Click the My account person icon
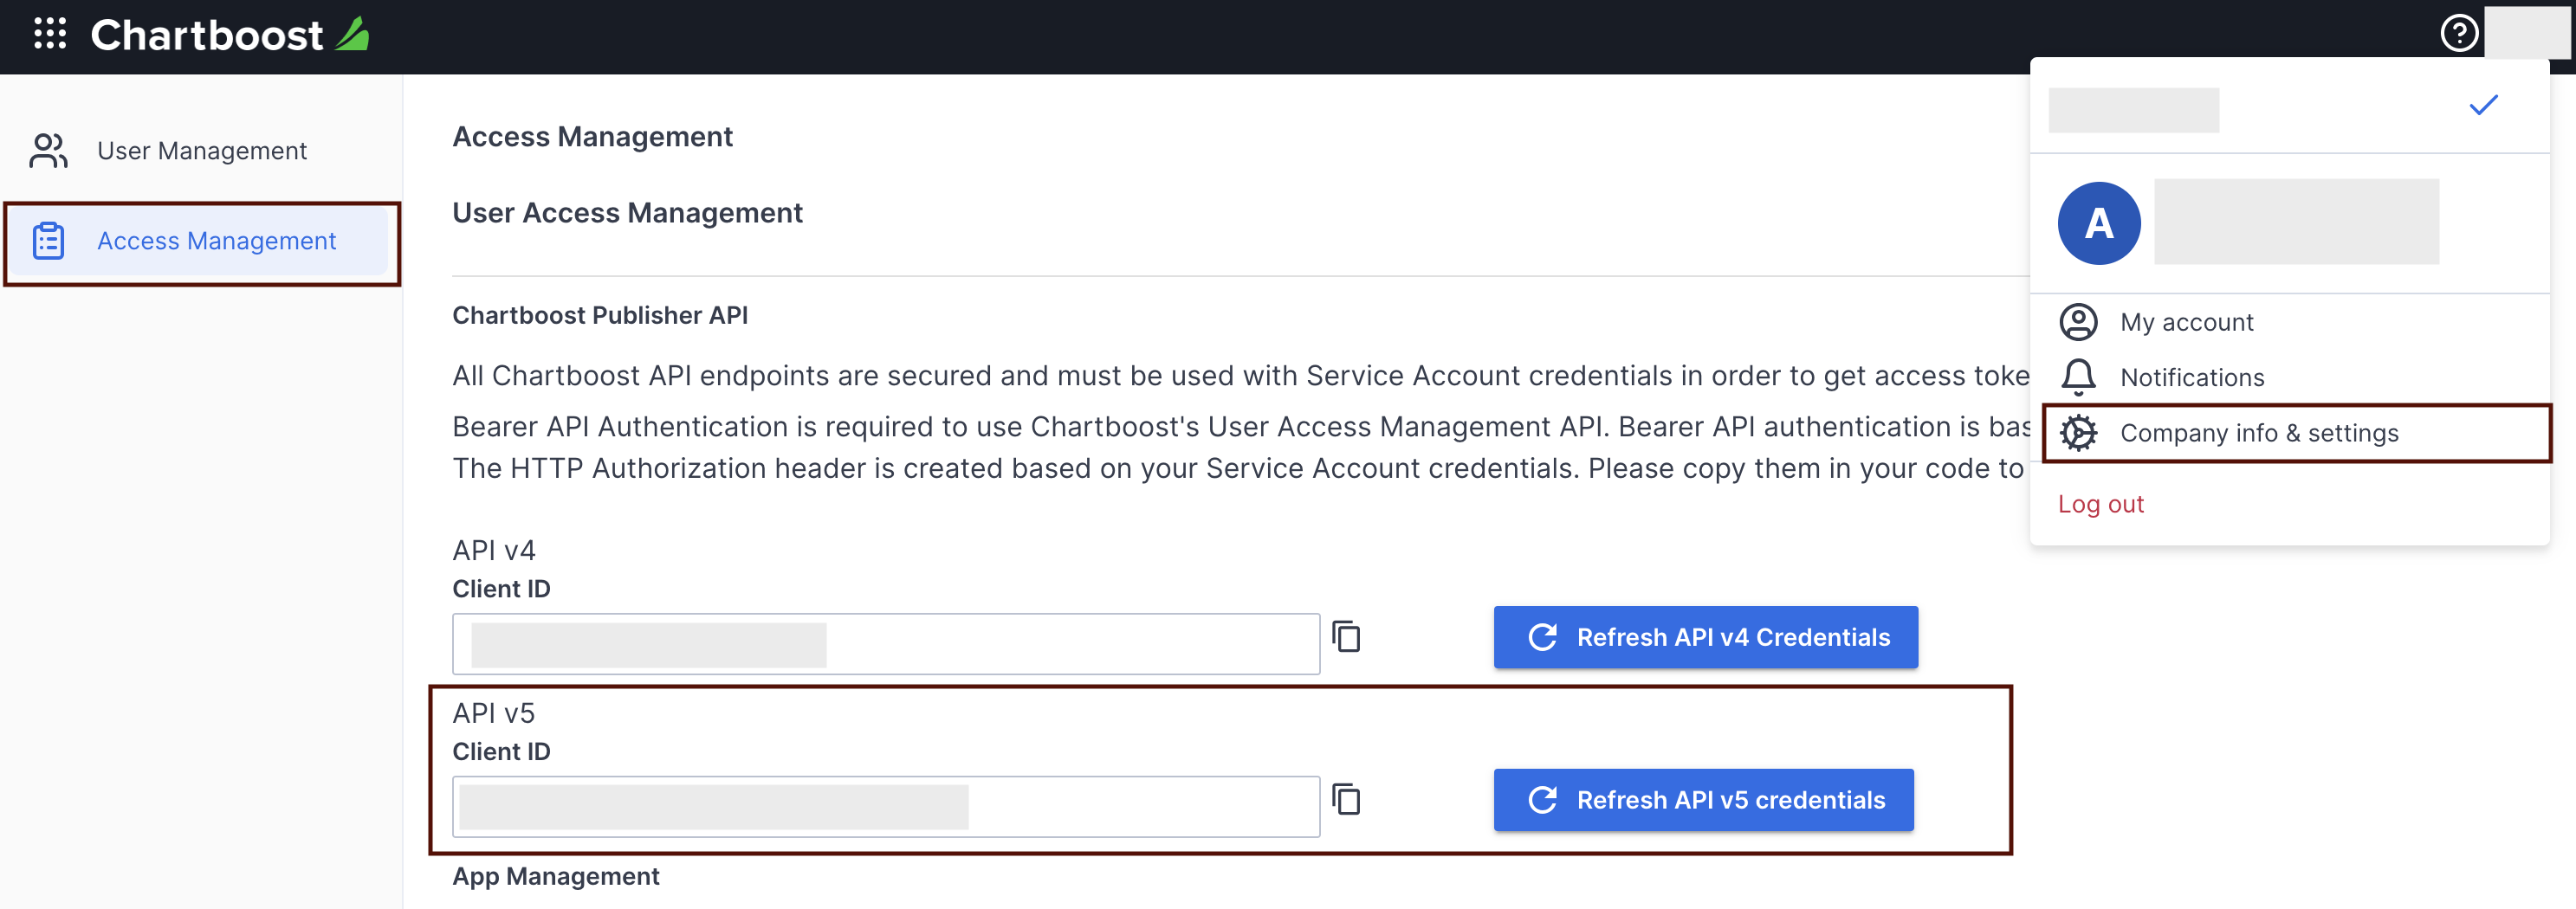 pyautogui.click(x=2079, y=322)
